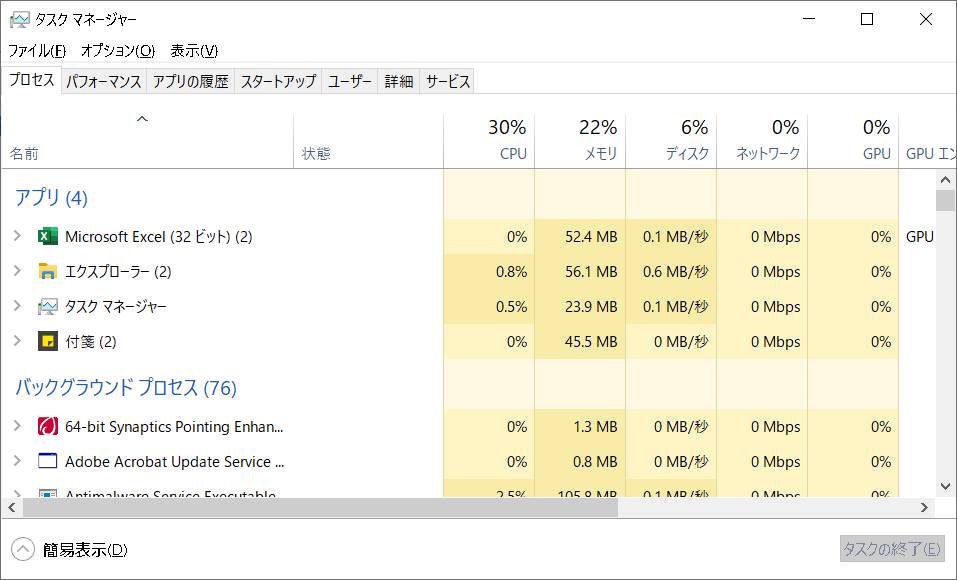
Task: Expand the Microsoft Excel process group
Action: tap(17, 236)
